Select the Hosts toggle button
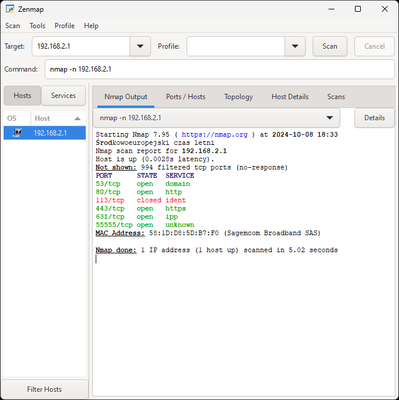 click(22, 96)
